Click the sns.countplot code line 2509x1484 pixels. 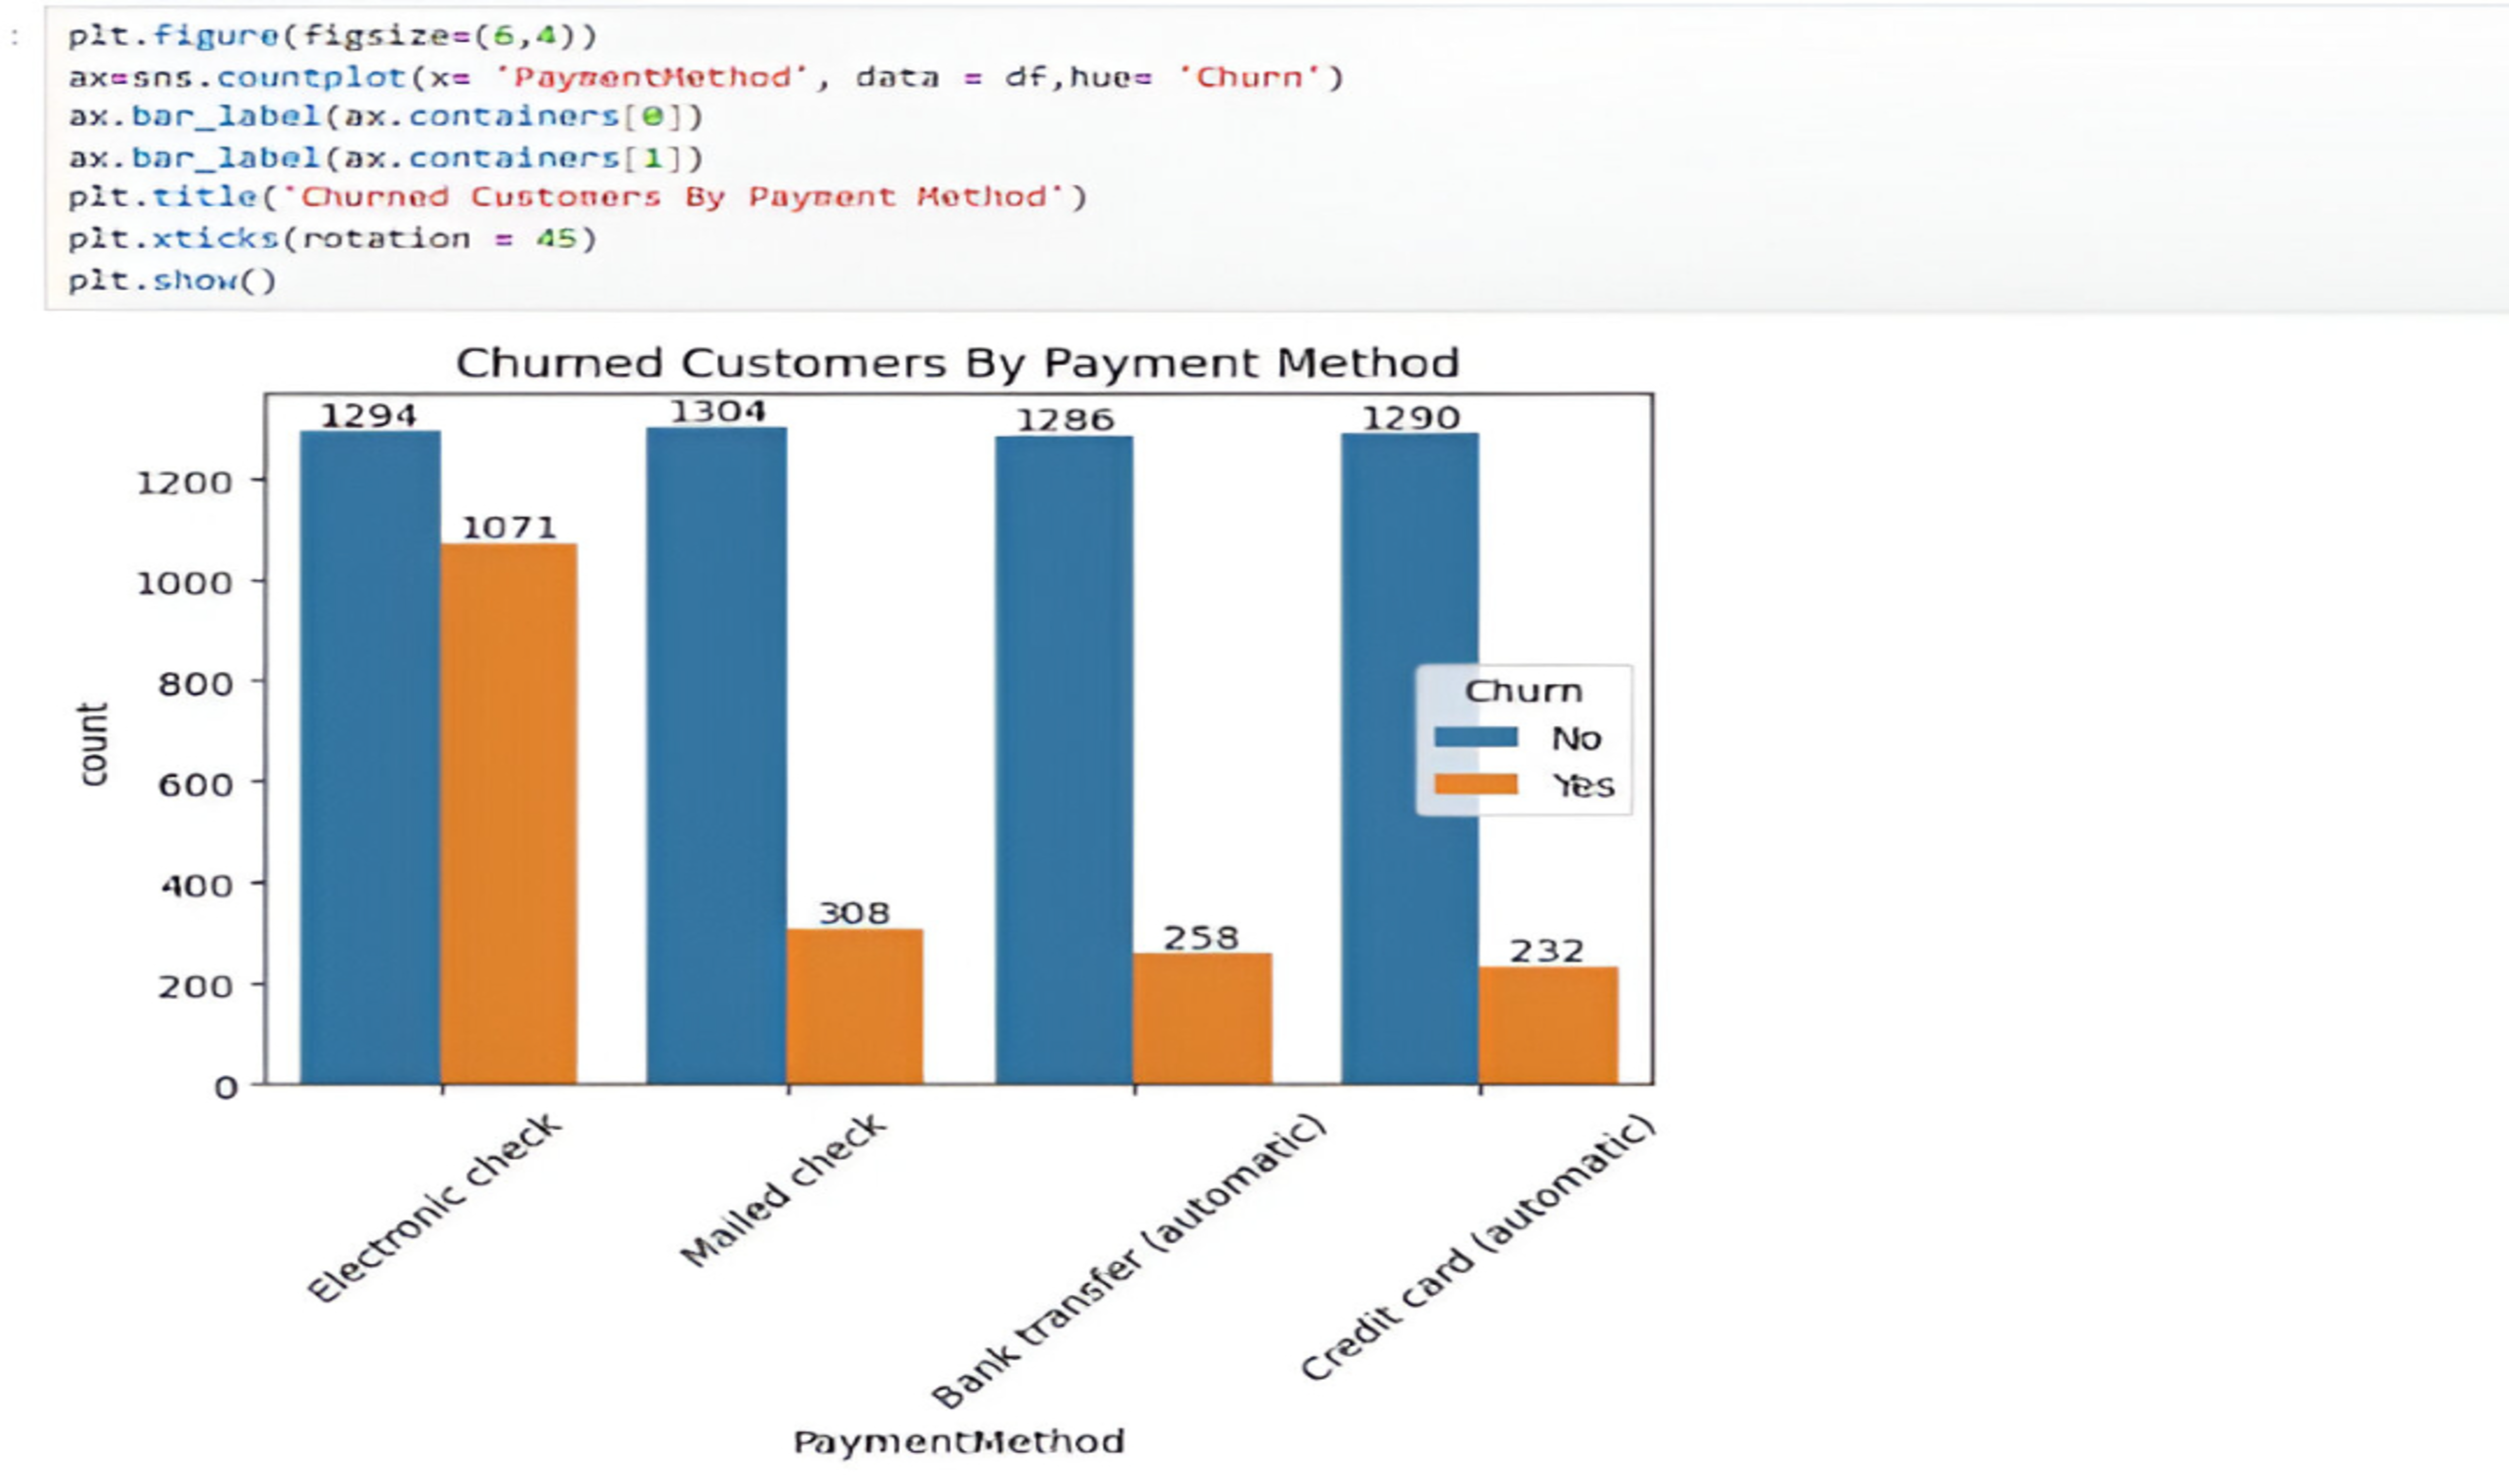[706, 77]
